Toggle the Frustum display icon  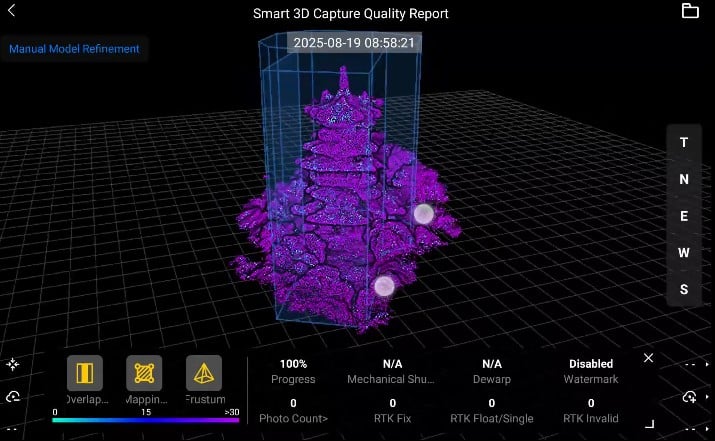[x=204, y=374]
